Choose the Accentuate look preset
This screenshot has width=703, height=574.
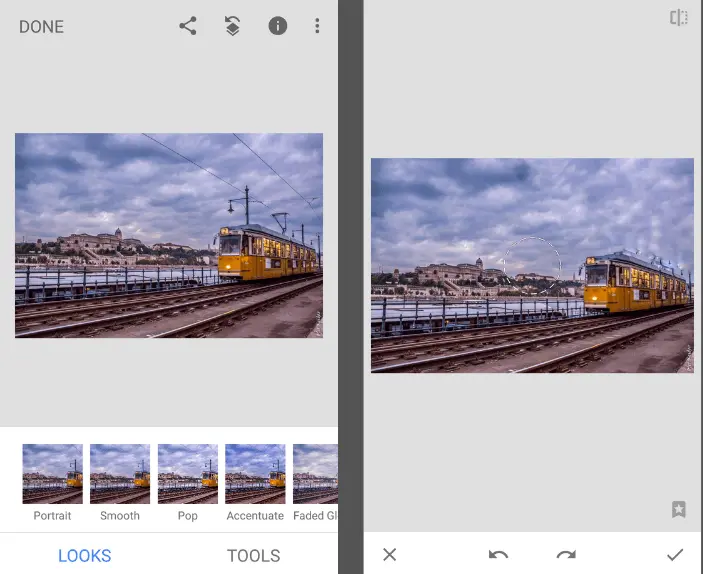coord(255,474)
